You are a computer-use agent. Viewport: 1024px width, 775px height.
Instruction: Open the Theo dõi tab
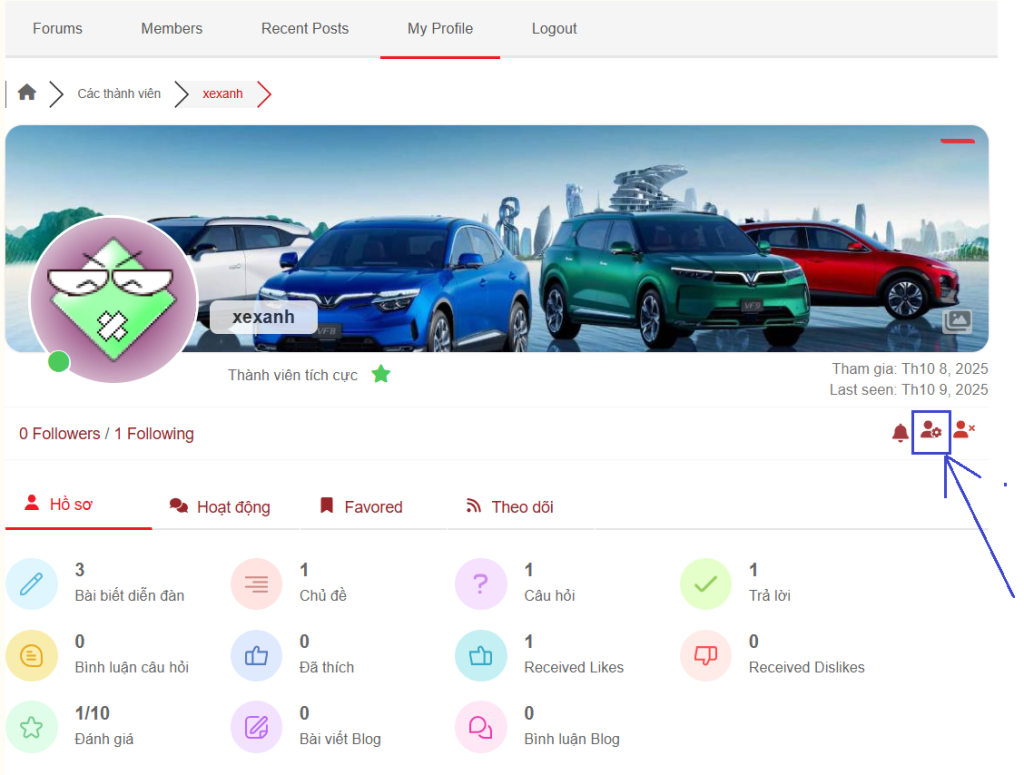510,507
